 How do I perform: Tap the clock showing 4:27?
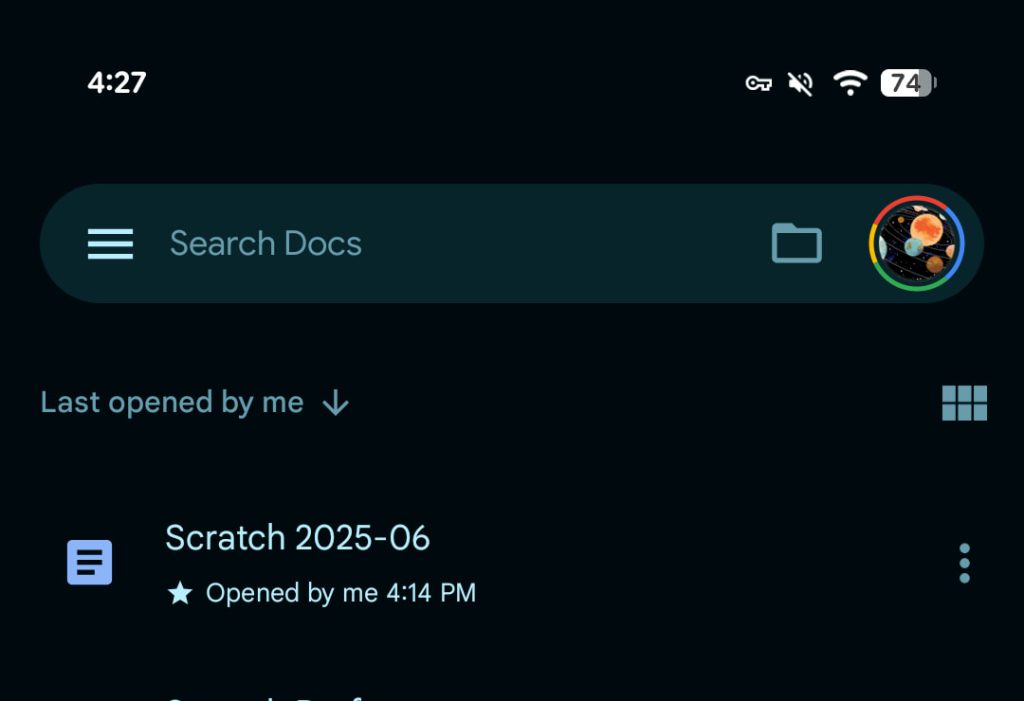coord(115,83)
